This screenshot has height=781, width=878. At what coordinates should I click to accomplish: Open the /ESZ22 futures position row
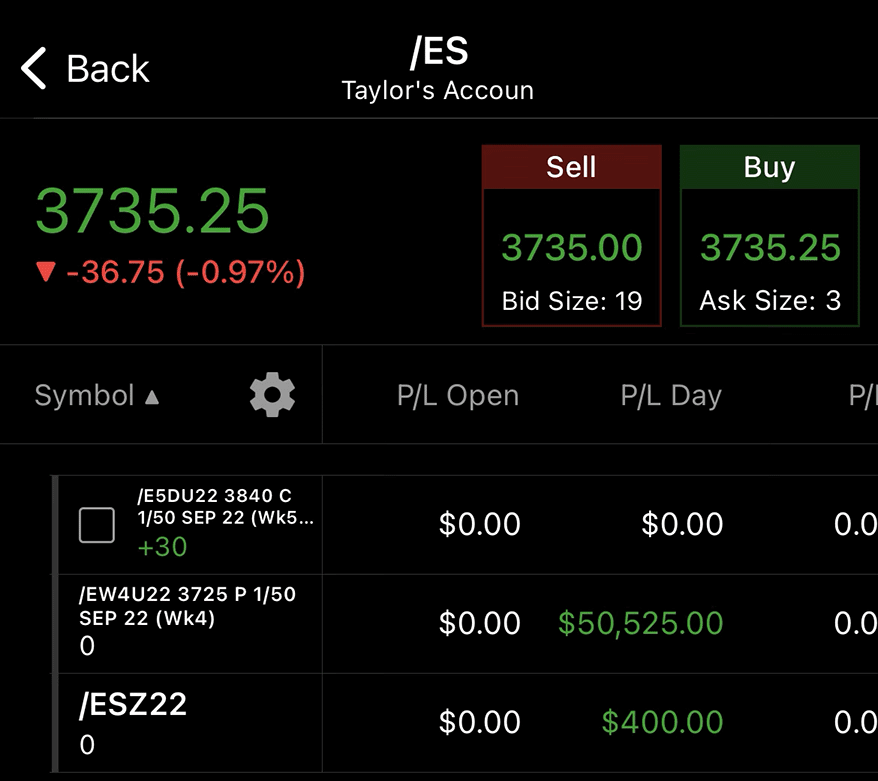133,705
